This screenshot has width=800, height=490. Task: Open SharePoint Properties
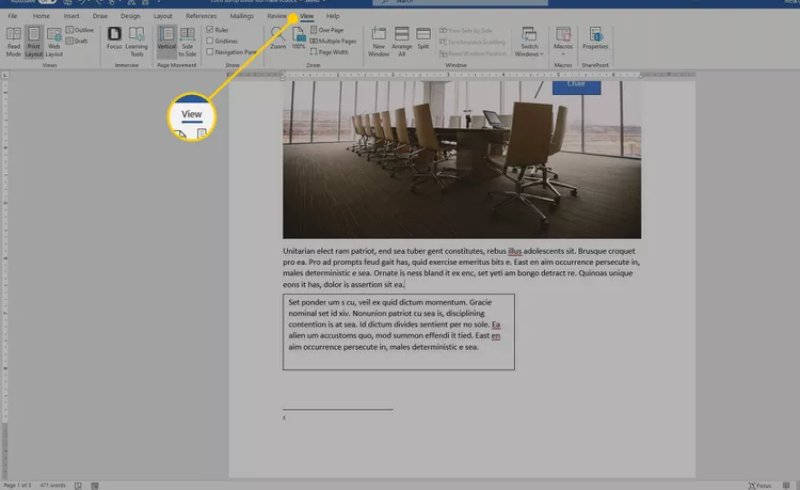coord(595,40)
